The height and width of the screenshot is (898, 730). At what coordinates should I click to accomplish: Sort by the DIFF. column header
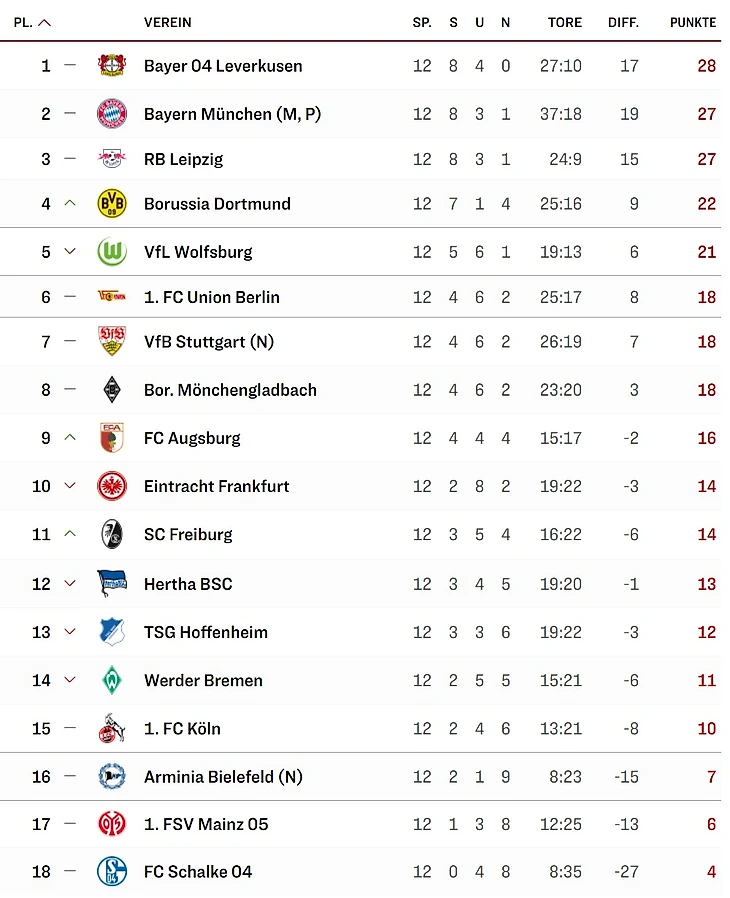(x=623, y=22)
